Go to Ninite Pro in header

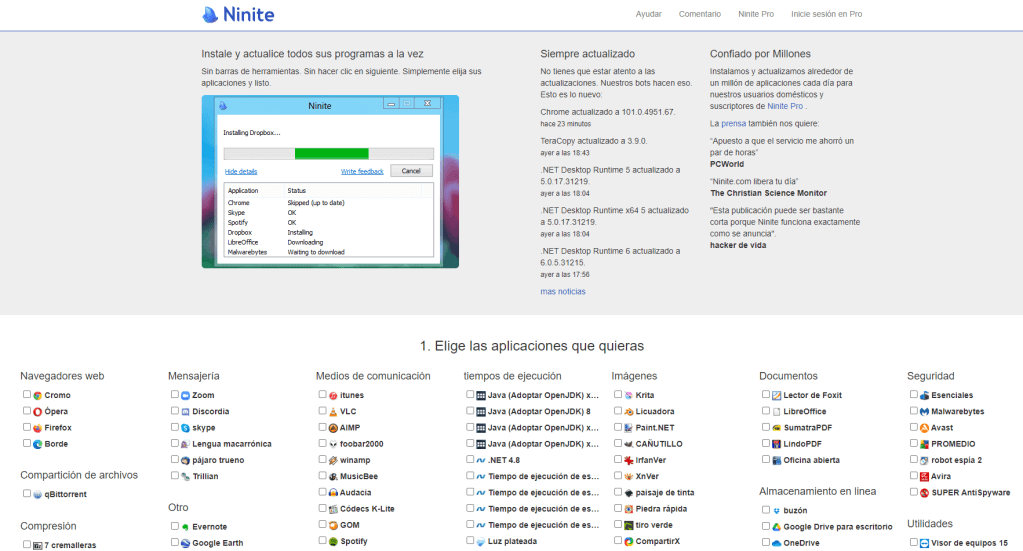tap(756, 14)
